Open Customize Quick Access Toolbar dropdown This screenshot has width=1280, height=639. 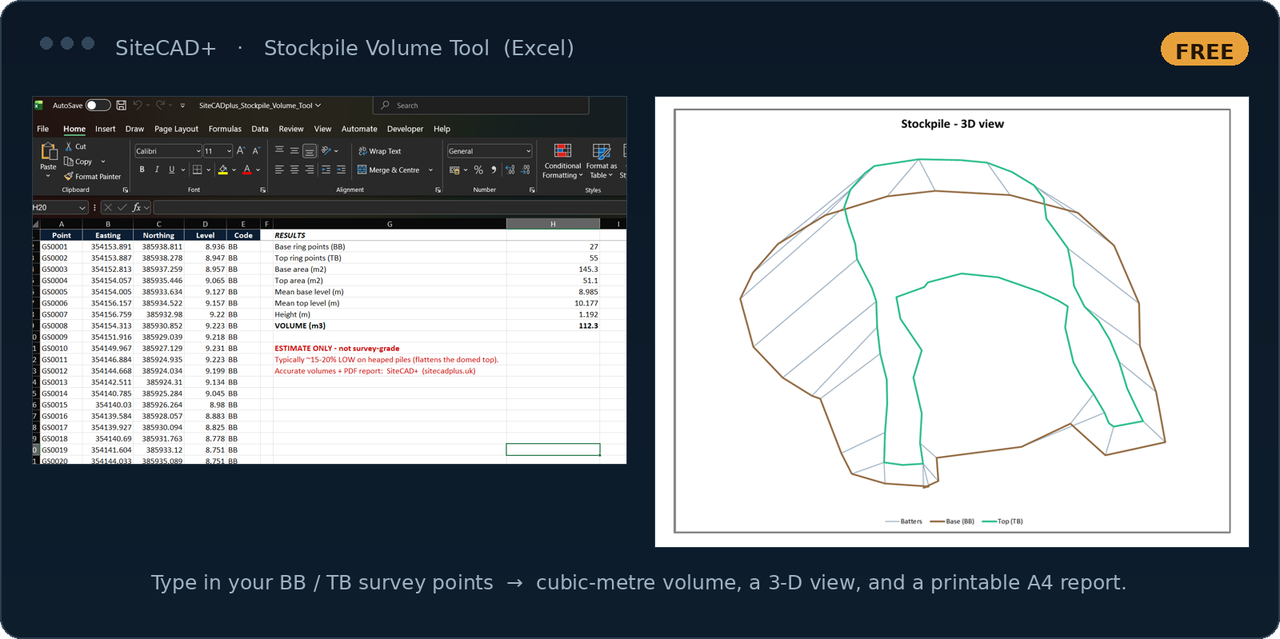point(183,105)
